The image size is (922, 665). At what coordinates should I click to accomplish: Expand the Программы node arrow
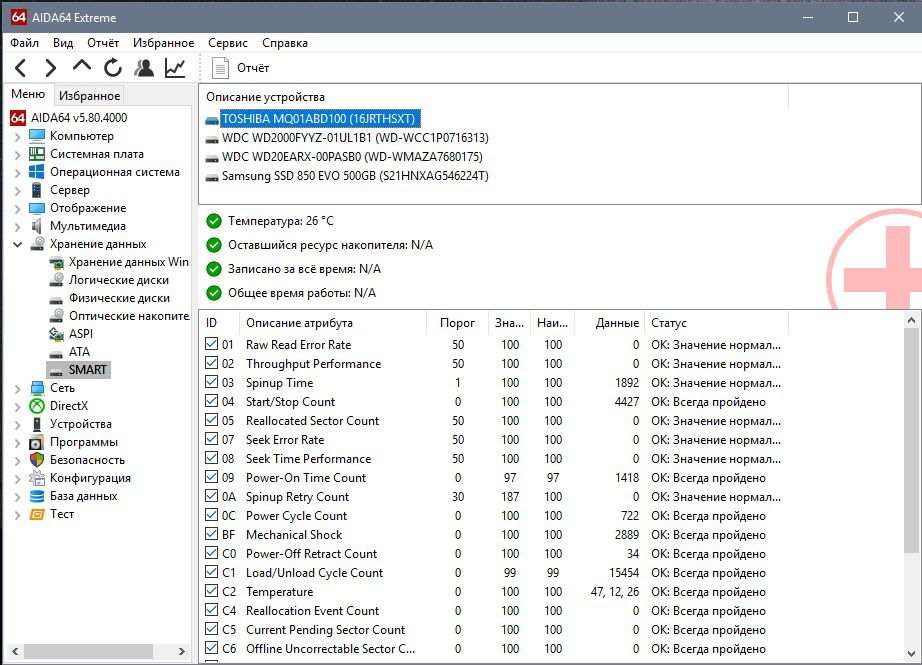tap(18, 443)
